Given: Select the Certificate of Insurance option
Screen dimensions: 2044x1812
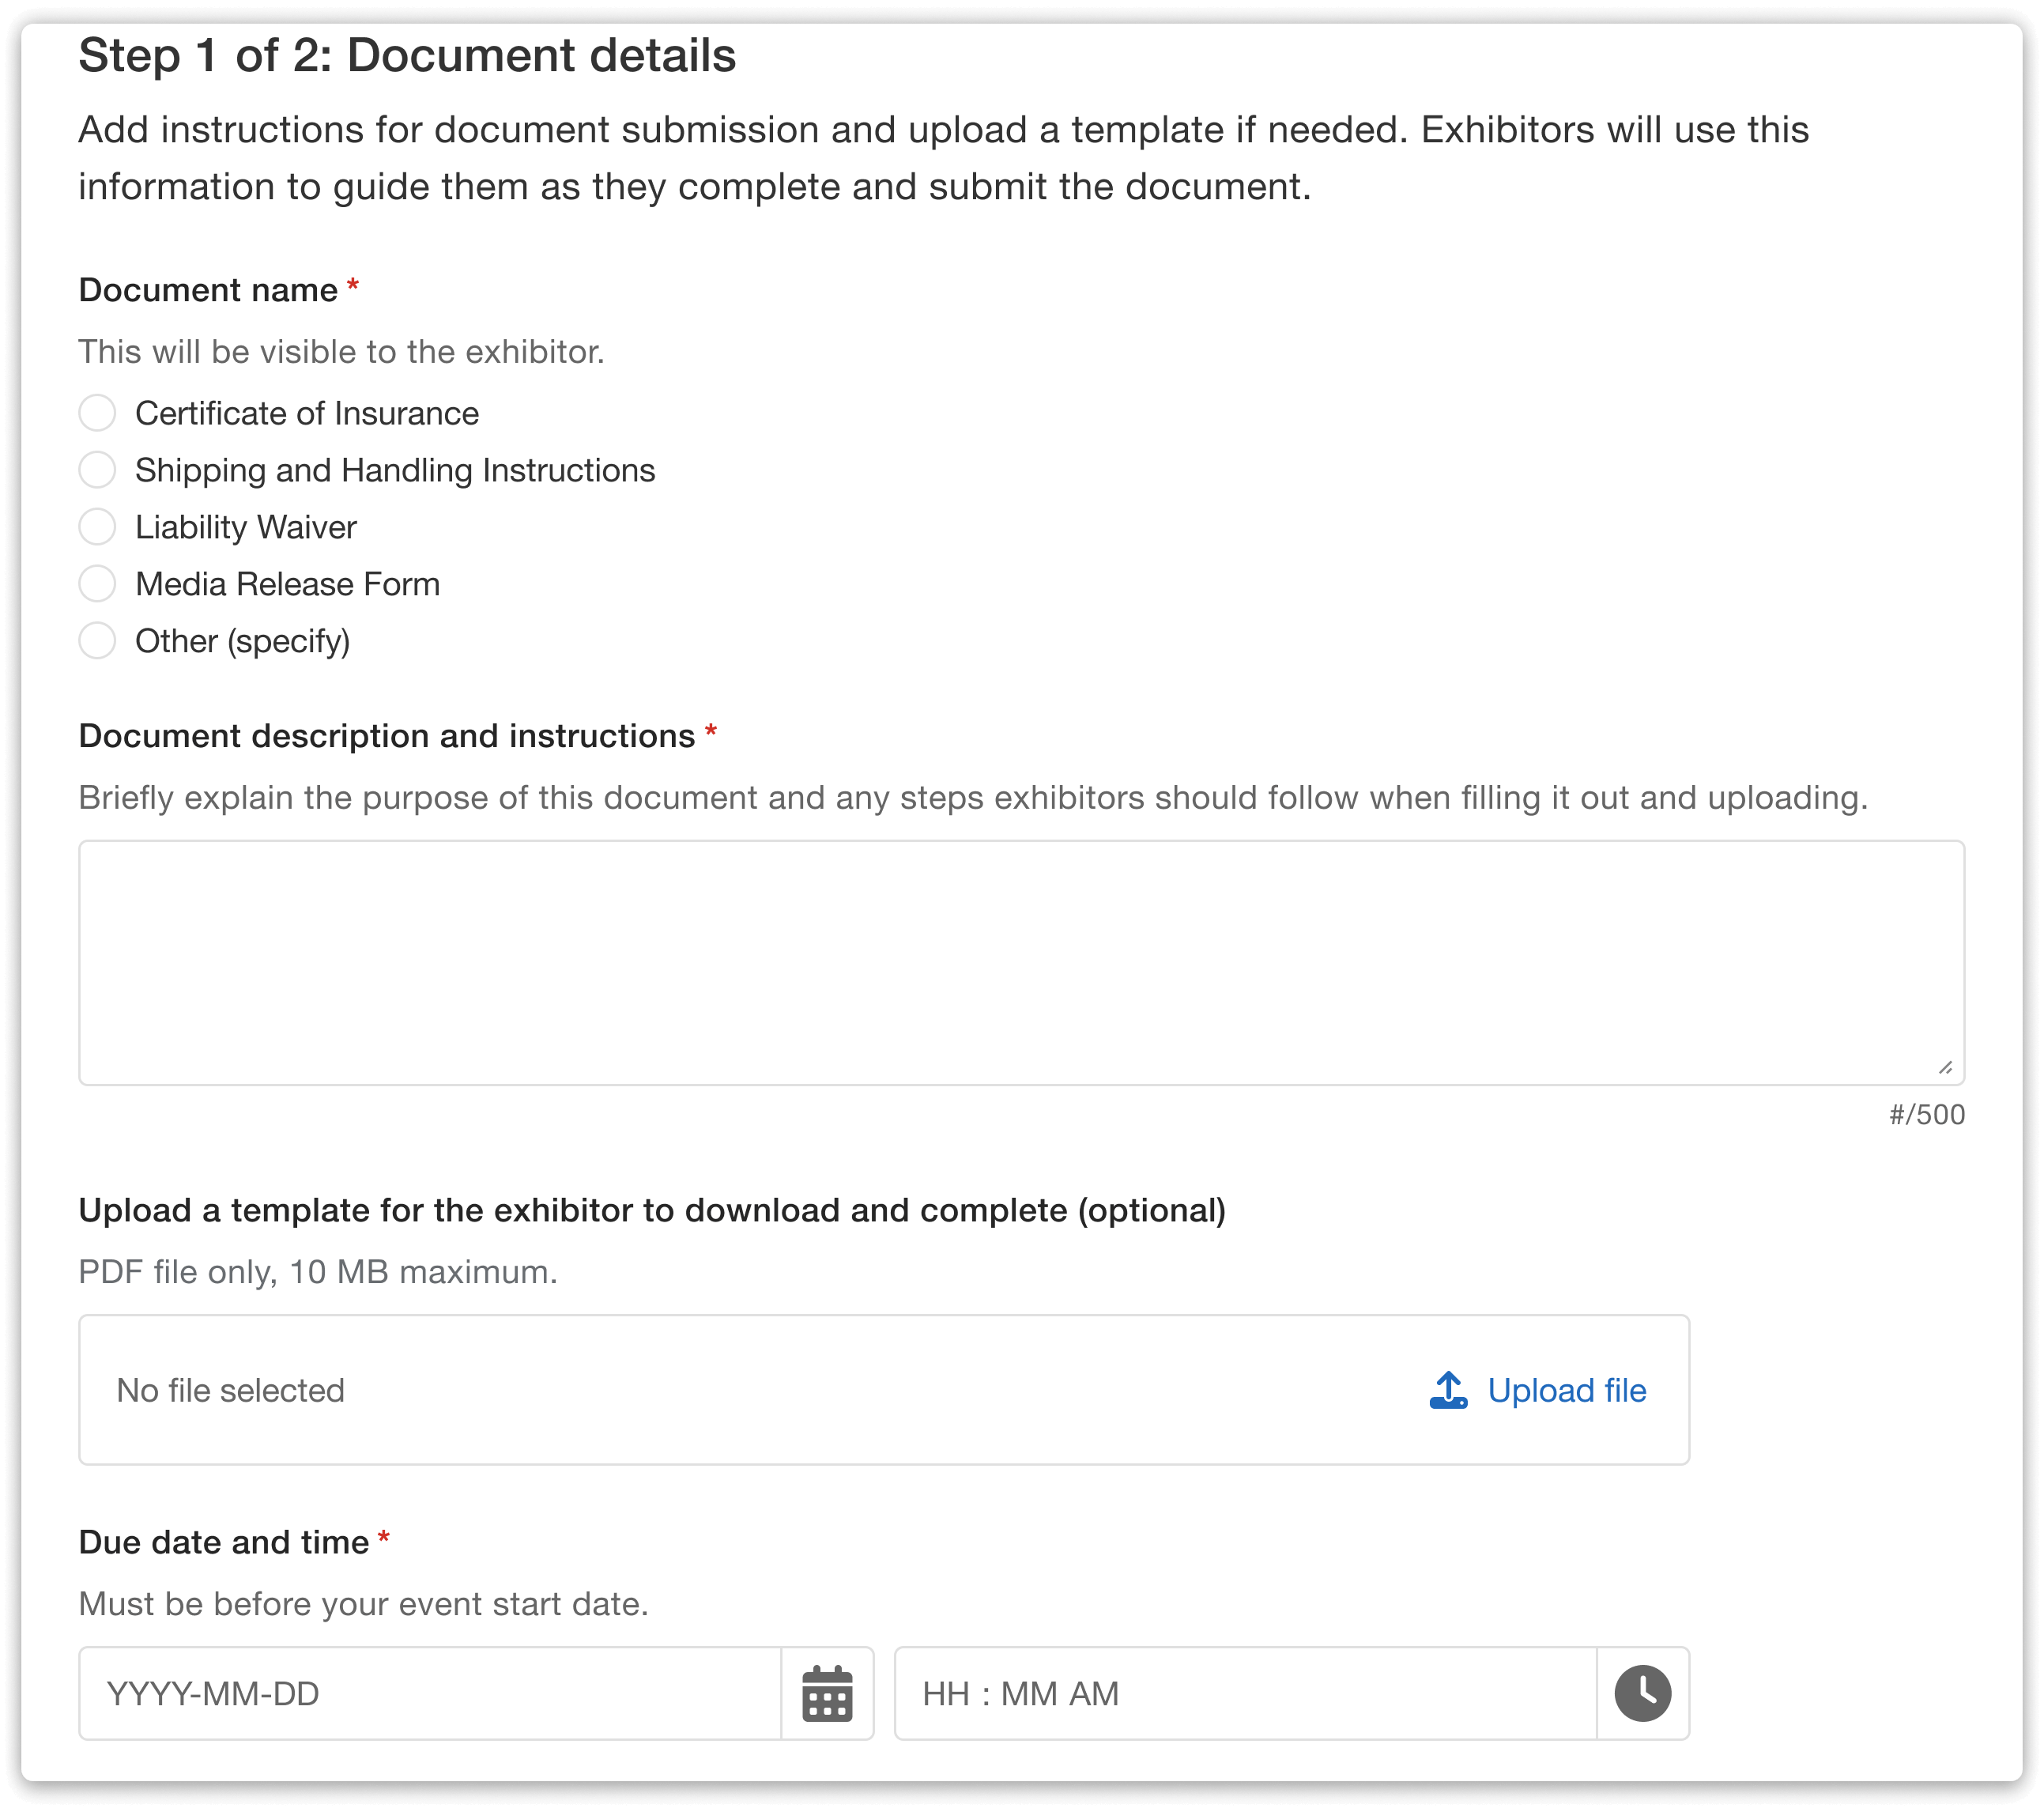Looking at the screenshot, I should (x=98, y=413).
